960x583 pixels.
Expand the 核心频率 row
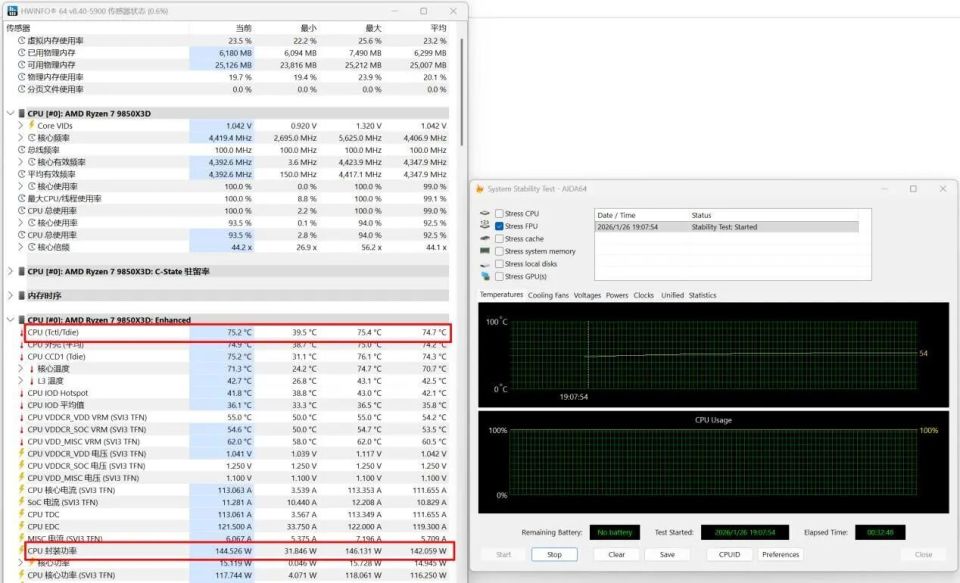coord(20,137)
